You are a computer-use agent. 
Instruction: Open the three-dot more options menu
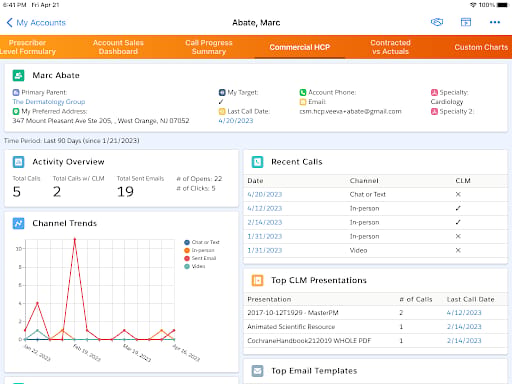coord(495,22)
